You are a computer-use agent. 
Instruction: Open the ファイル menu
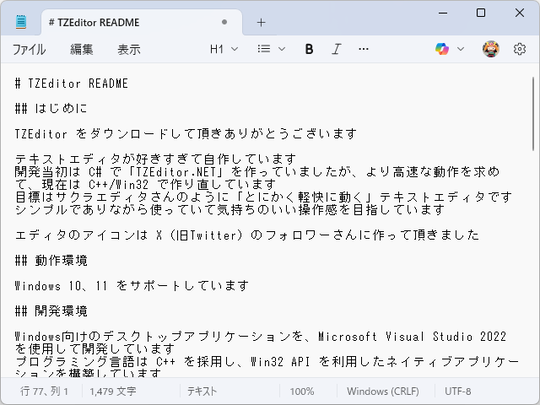29,50
